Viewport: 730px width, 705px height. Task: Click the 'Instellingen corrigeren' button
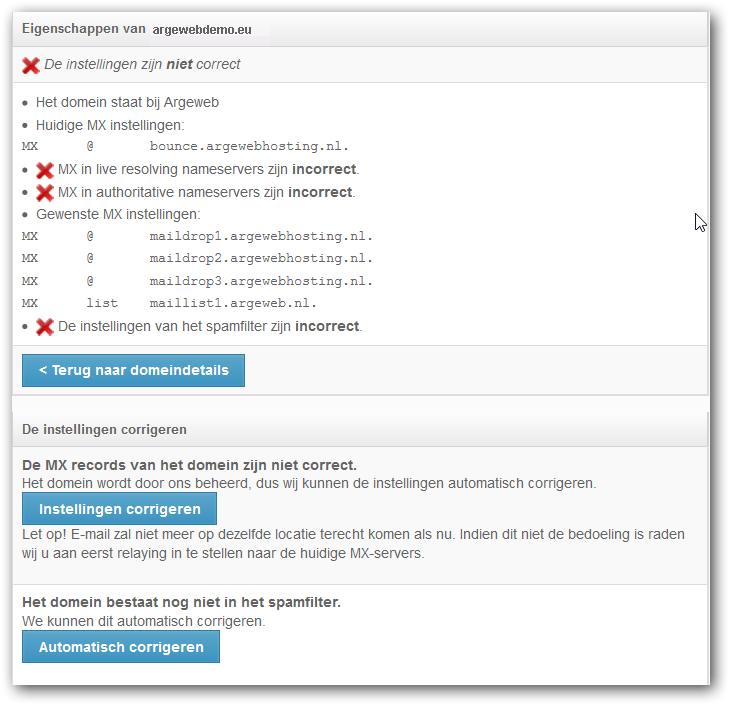coord(119,508)
